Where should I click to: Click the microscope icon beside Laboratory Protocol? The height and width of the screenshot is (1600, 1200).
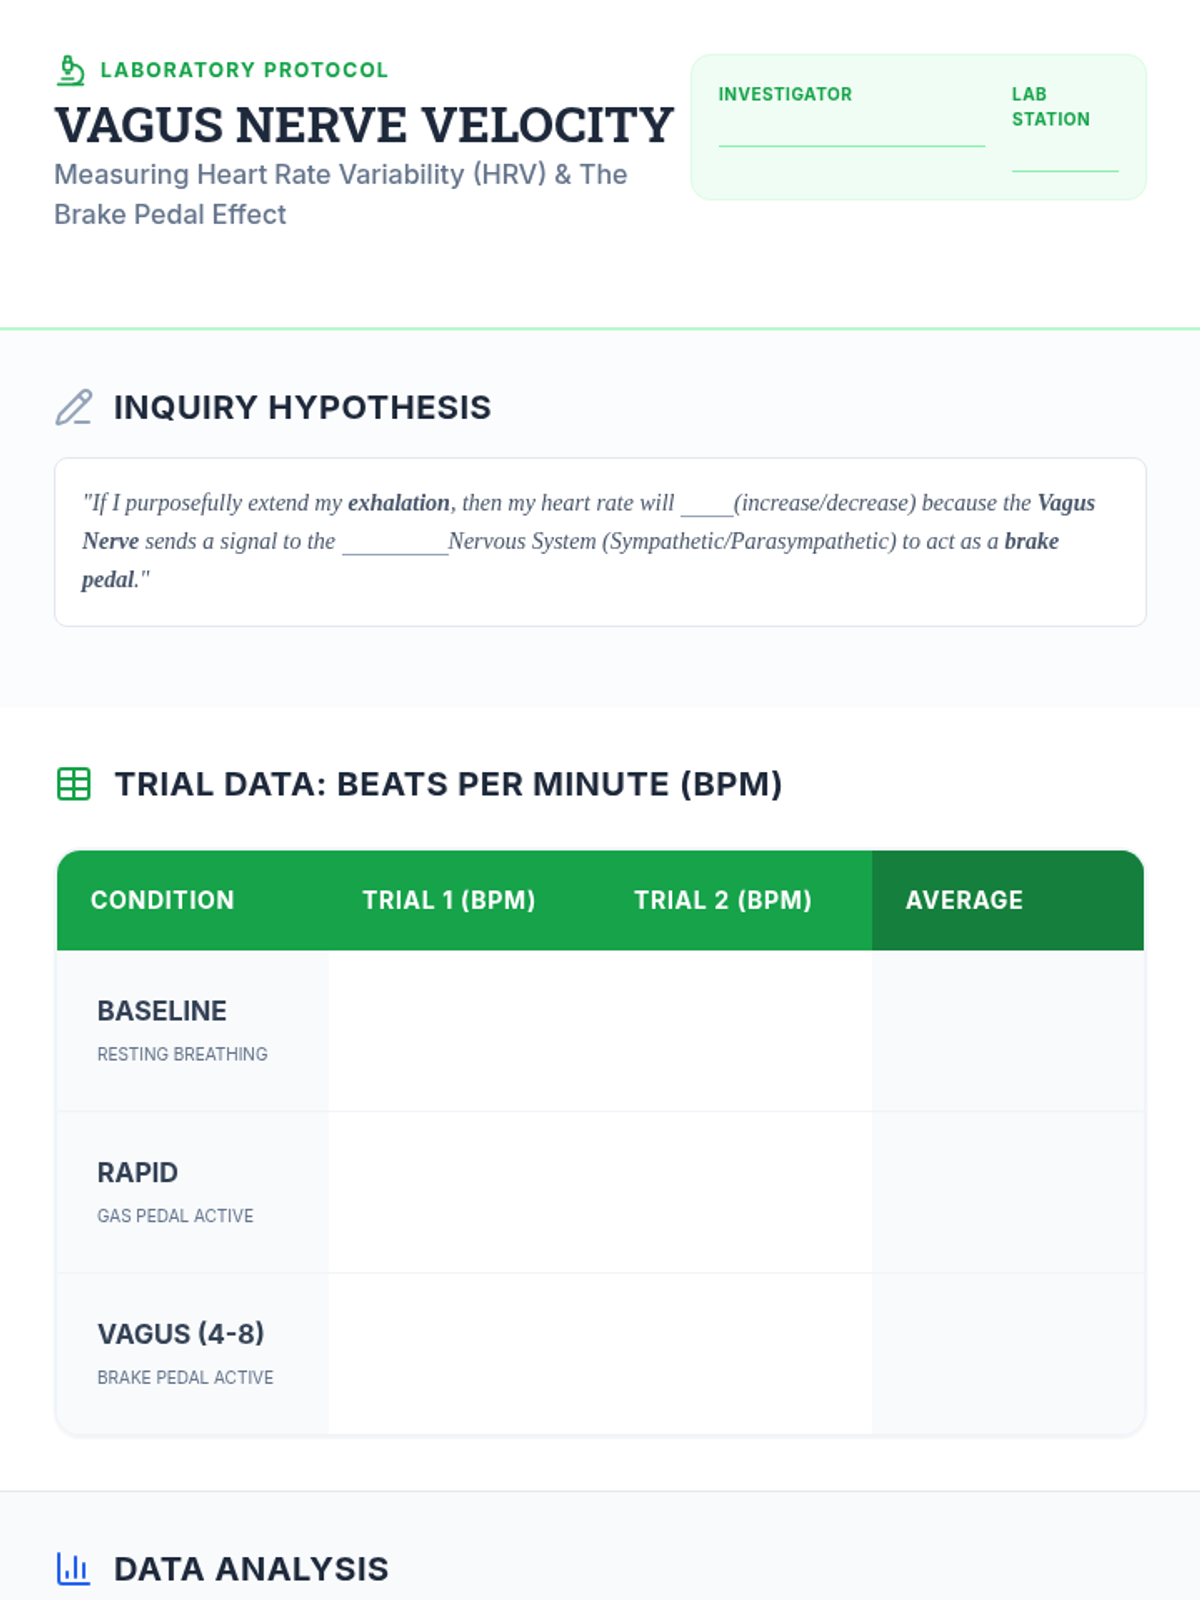point(70,70)
